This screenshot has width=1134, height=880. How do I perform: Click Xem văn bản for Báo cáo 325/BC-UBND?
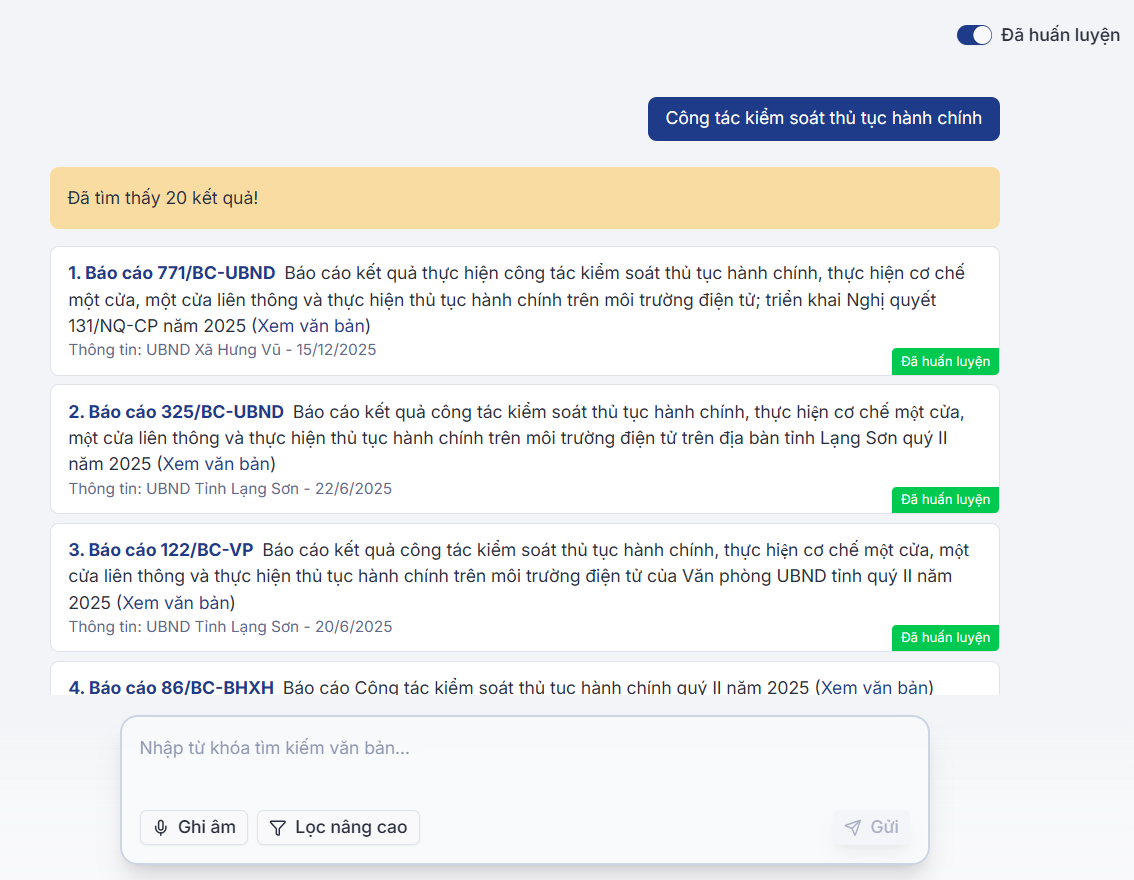click(x=216, y=464)
